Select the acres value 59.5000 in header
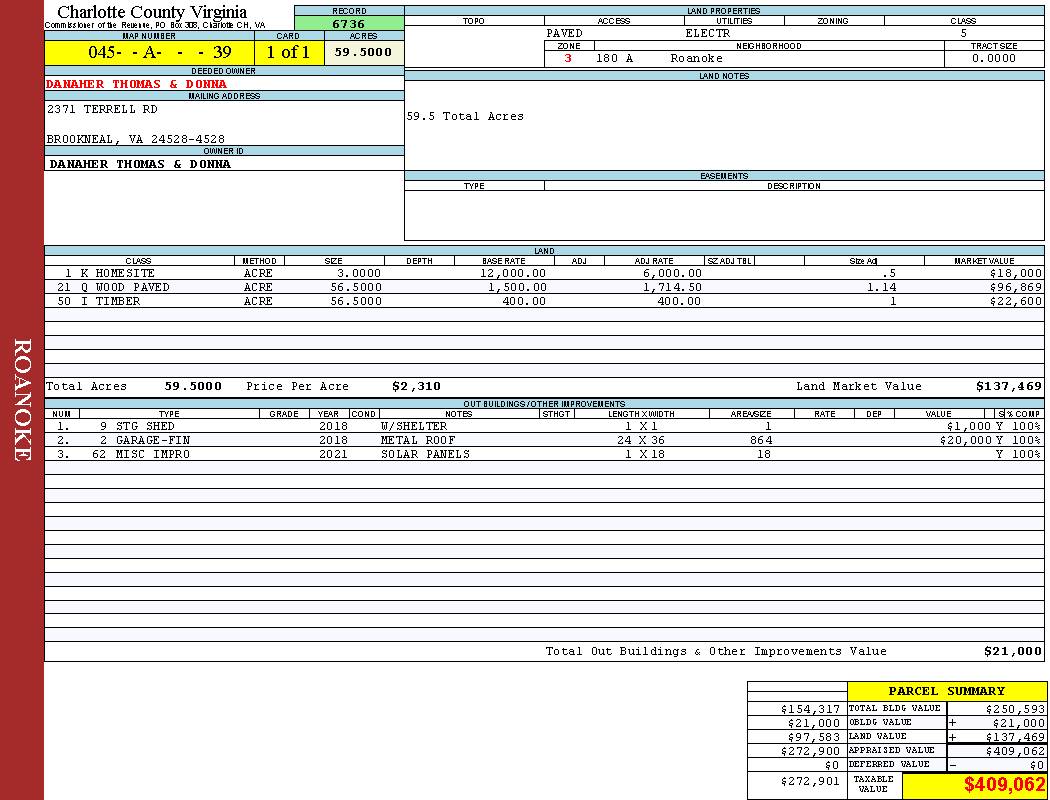 (x=363, y=53)
